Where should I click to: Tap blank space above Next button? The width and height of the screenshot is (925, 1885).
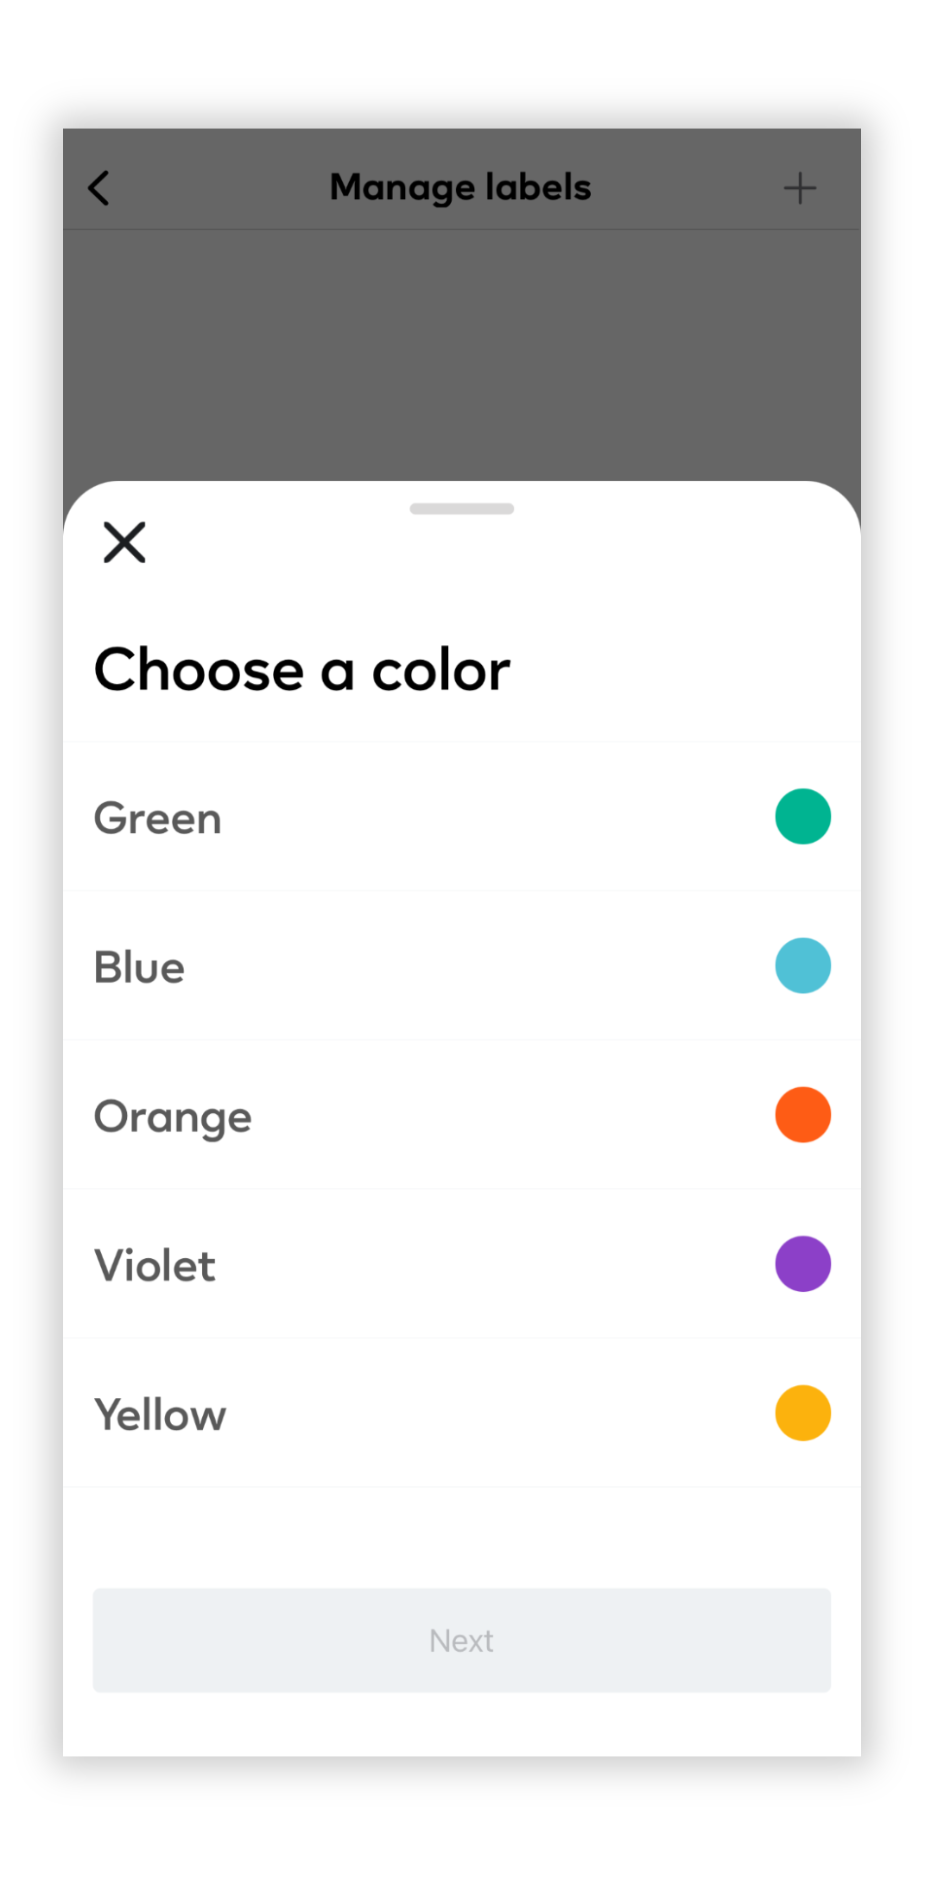tap(461, 1537)
